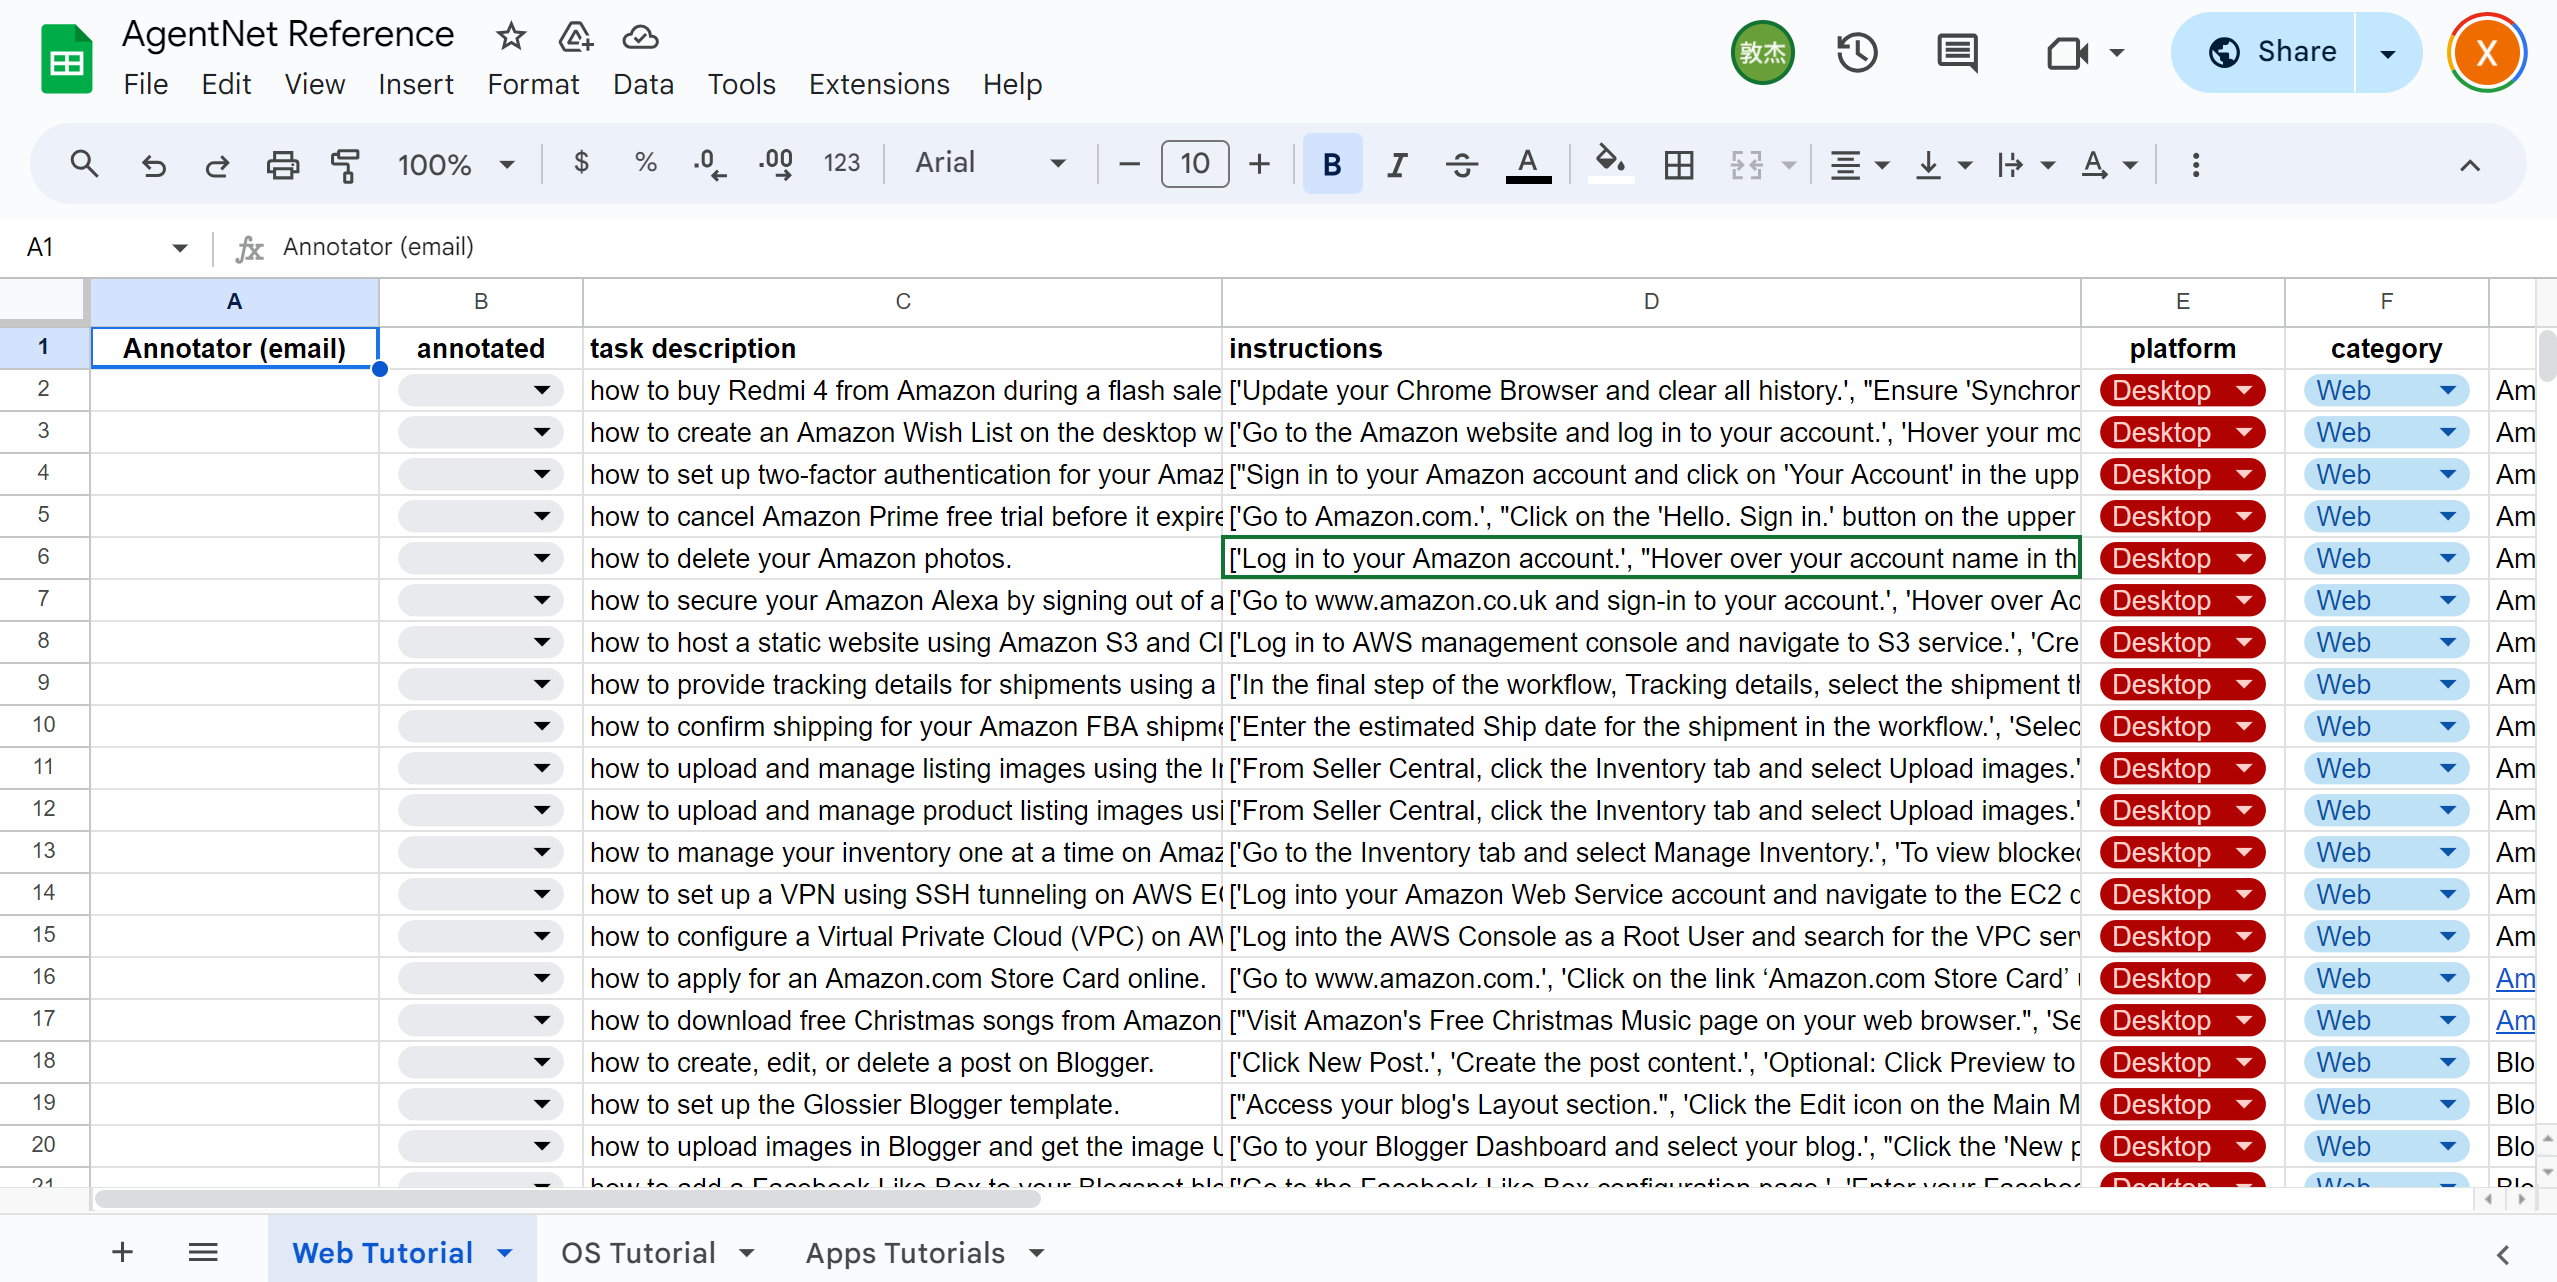
Task: Click the search menus magnifier icon
Action: (84, 163)
